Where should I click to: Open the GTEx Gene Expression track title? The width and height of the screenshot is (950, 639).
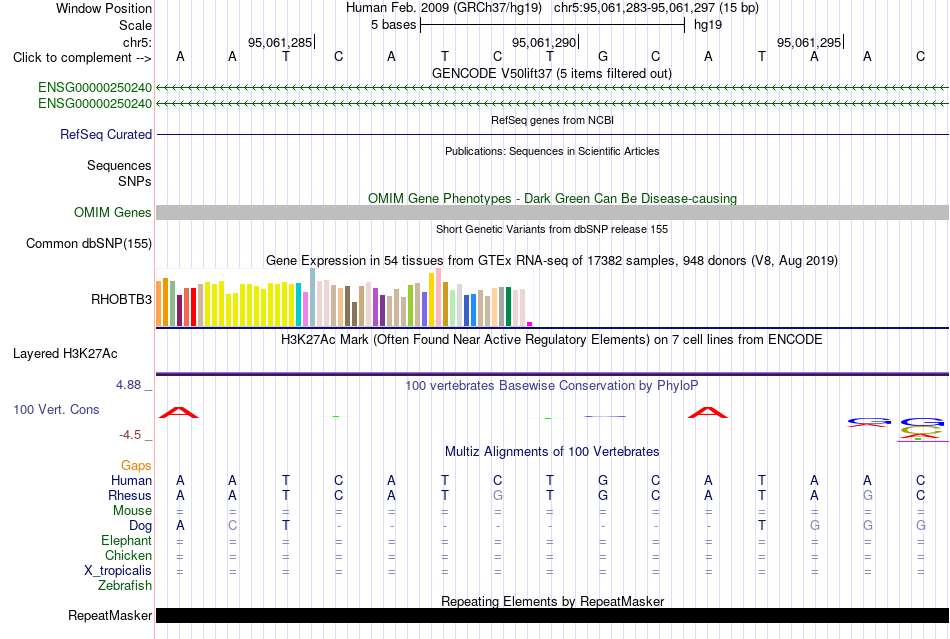pyautogui.click(x=552, y=260)
